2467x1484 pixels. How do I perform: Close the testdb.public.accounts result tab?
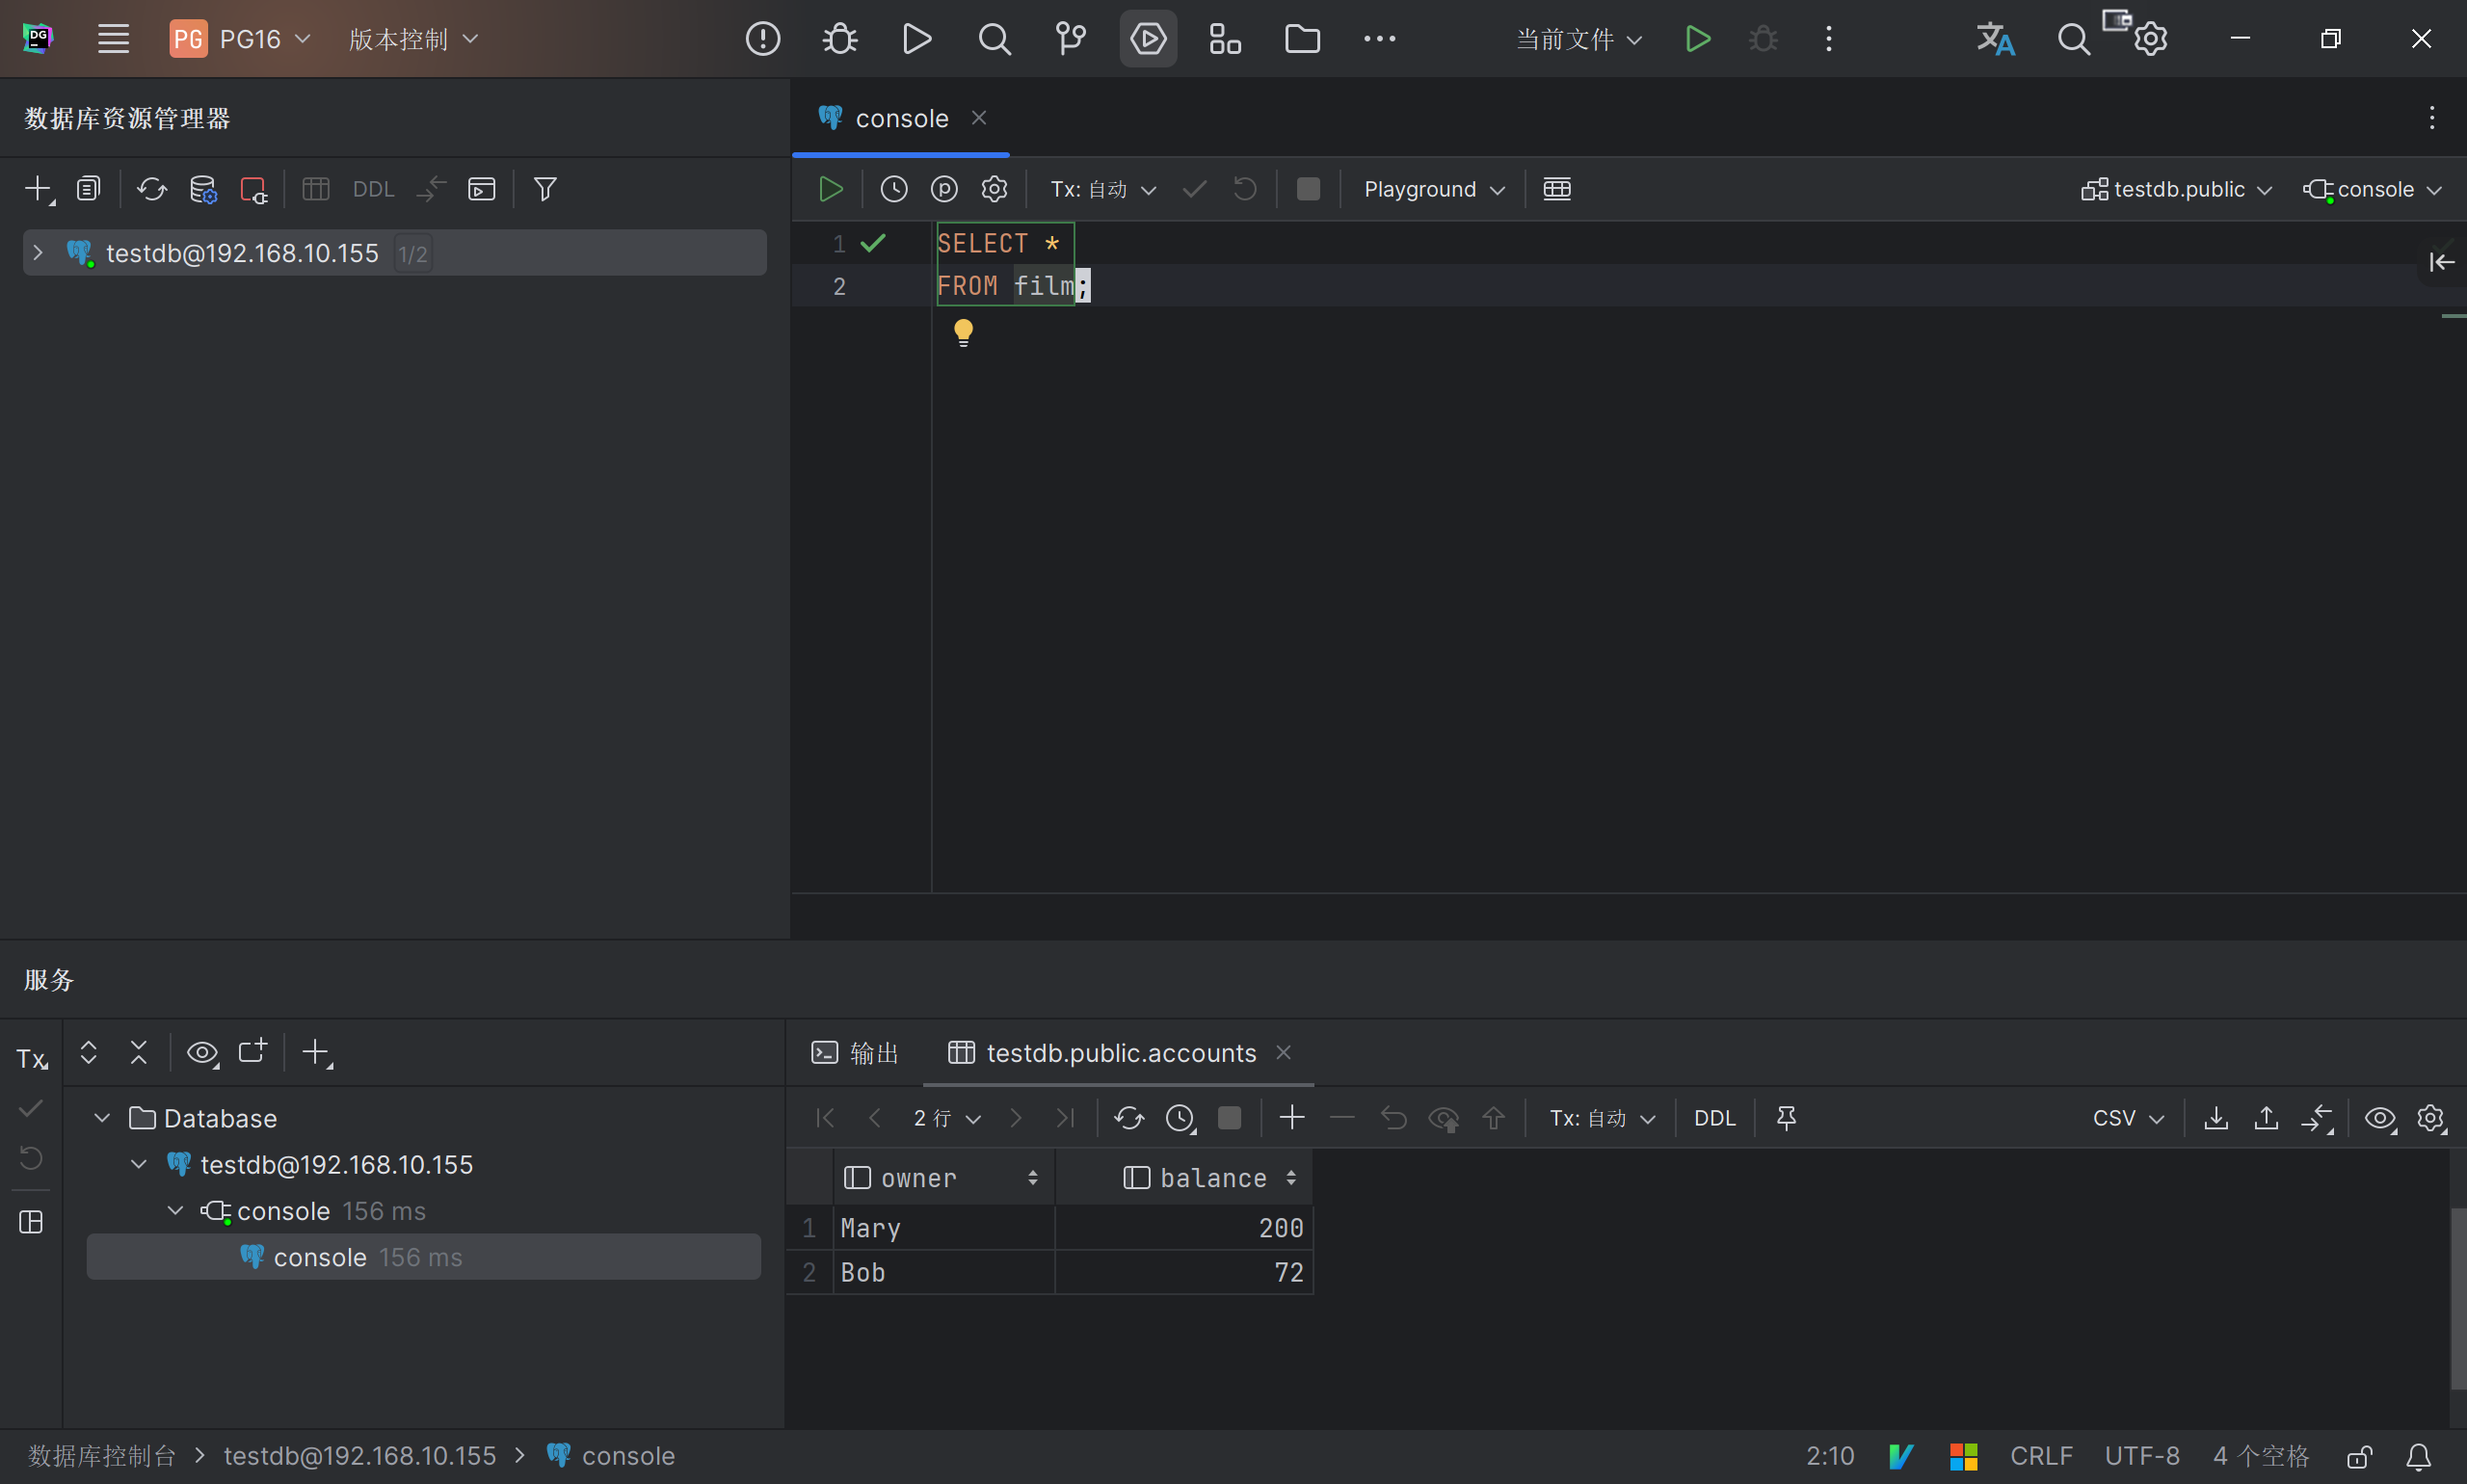pos(1283,1052)
